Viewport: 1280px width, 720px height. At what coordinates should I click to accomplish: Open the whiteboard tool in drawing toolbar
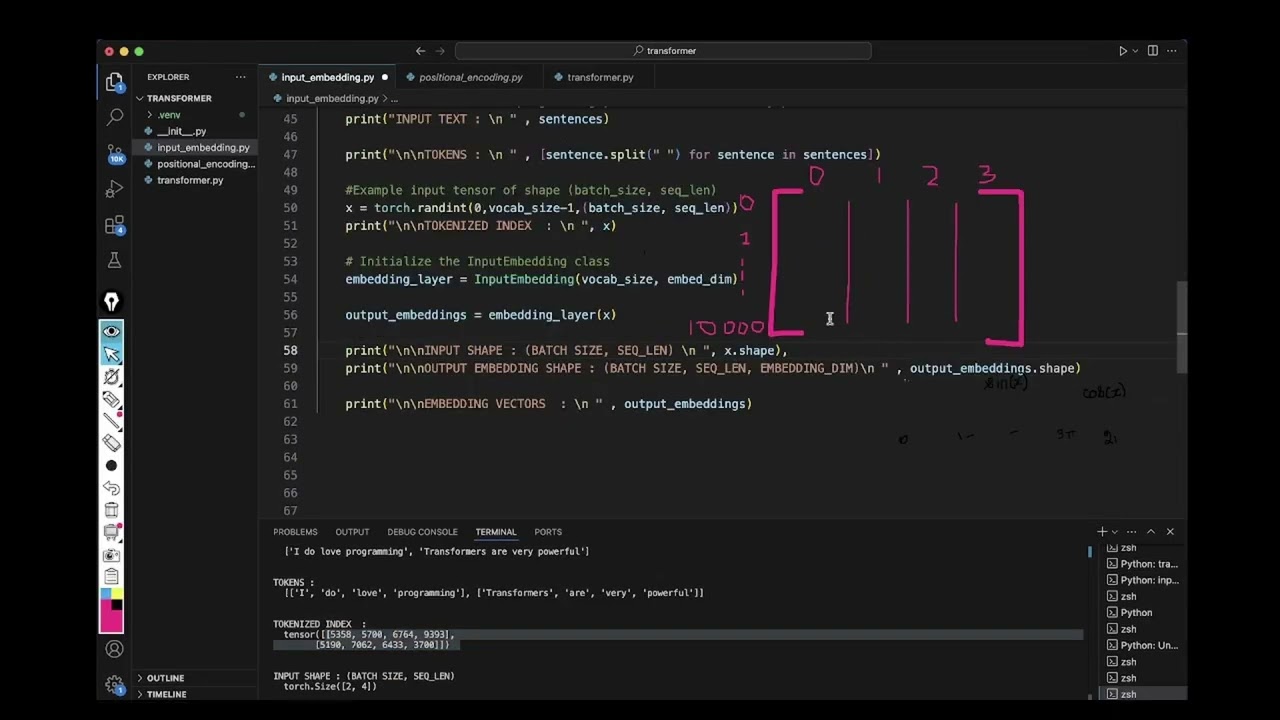pyautogui.click(x=111, y=532)
